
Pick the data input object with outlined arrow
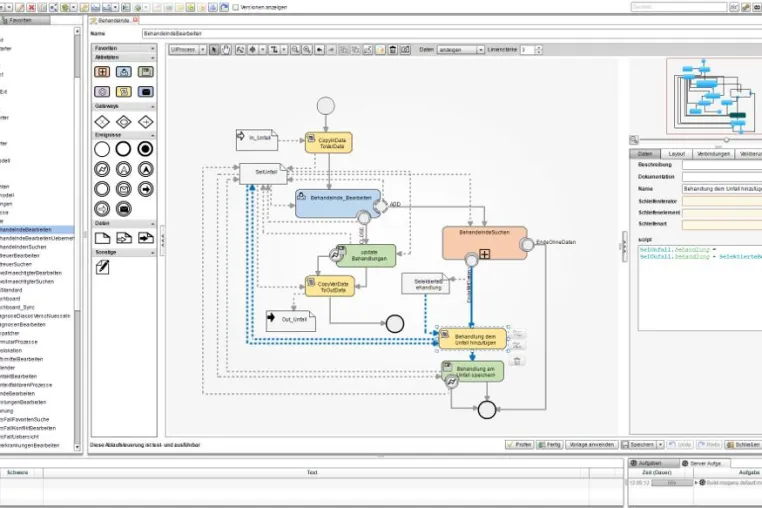pyautogui.click(x=124, y=238)
